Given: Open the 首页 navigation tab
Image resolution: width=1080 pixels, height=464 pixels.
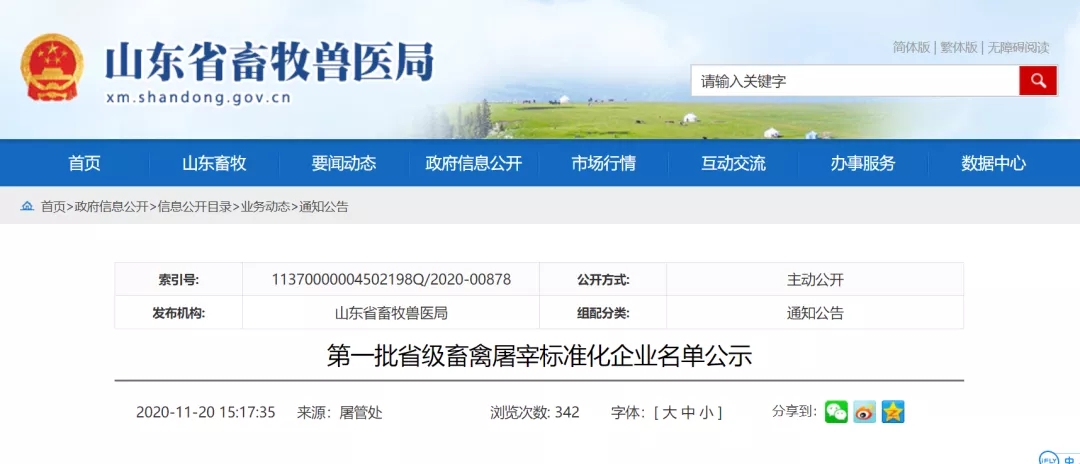Looking at the screenshot, I should tap(84, 163).
